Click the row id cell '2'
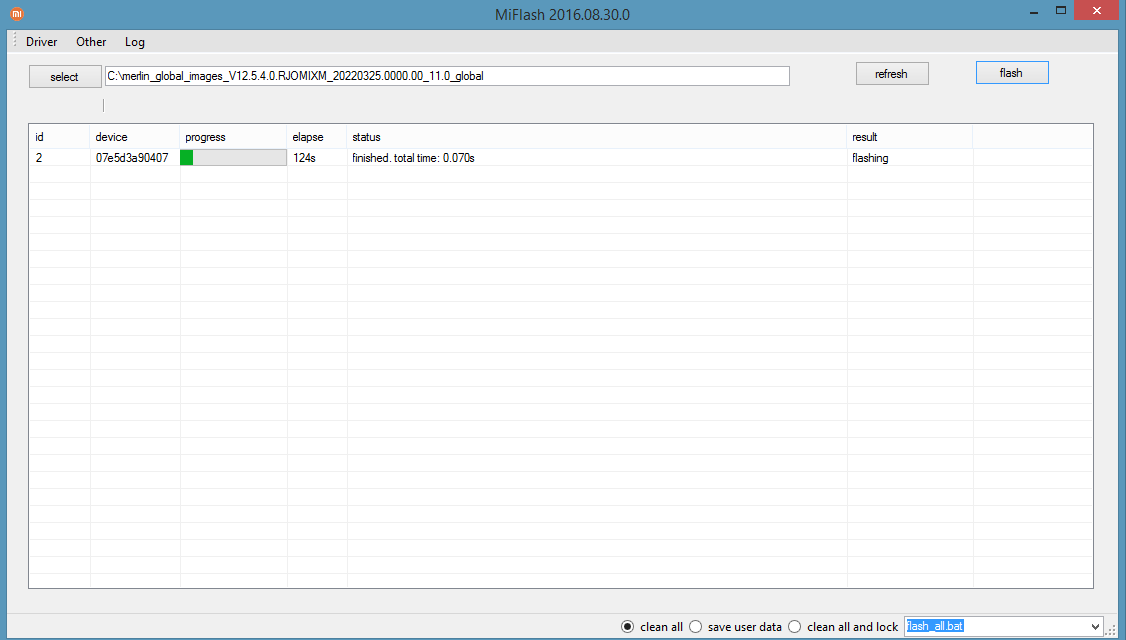1126x640 pixels. pos(39,158)
